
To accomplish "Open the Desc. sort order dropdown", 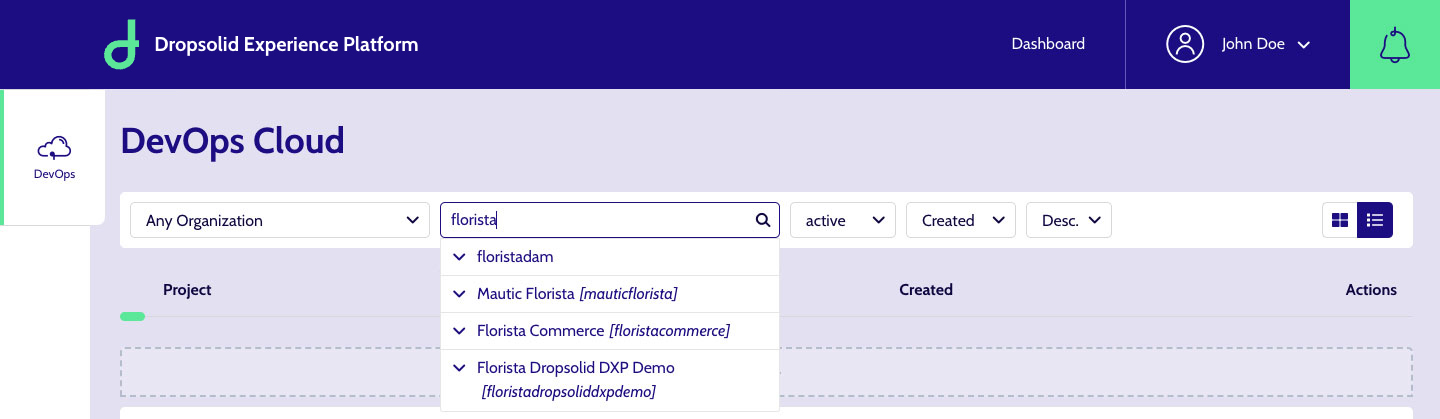I will click(1068, 220).
